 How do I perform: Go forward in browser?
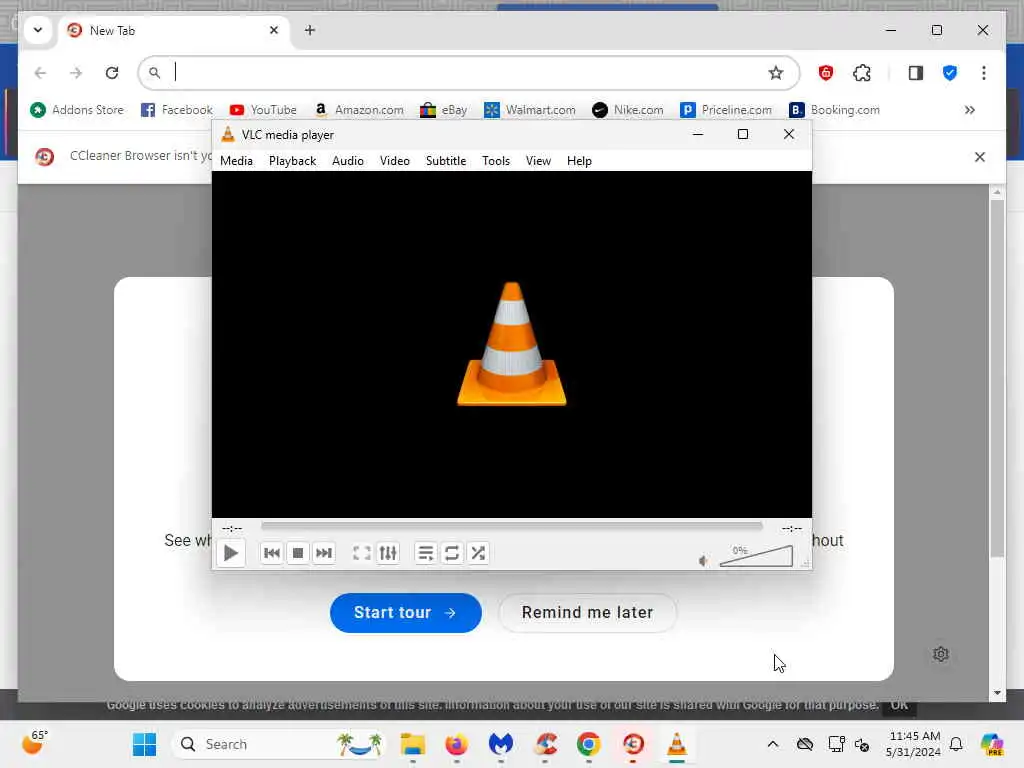tap(76, 72)
